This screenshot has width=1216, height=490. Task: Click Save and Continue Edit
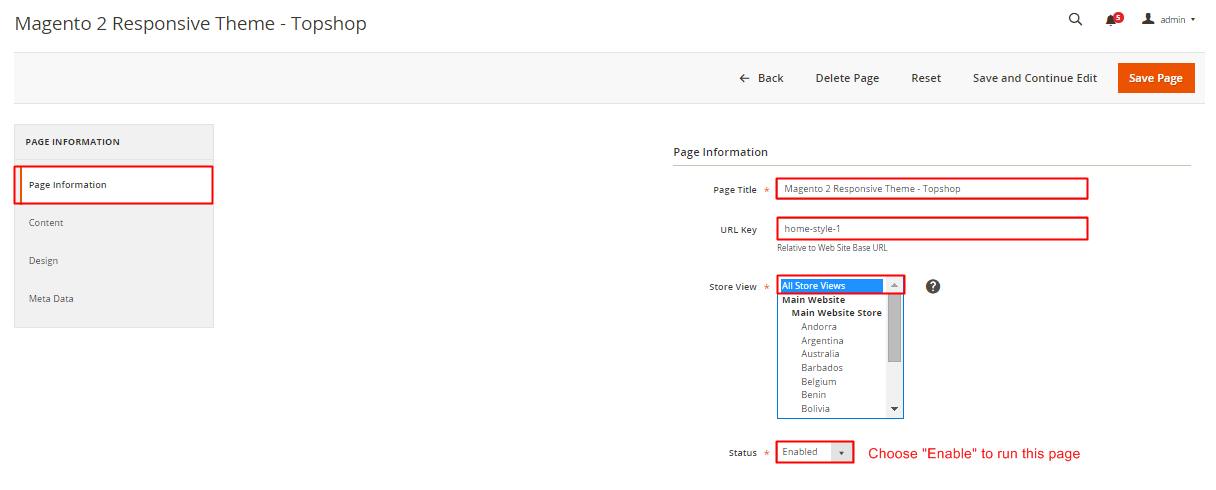(x=1035, y=78)
